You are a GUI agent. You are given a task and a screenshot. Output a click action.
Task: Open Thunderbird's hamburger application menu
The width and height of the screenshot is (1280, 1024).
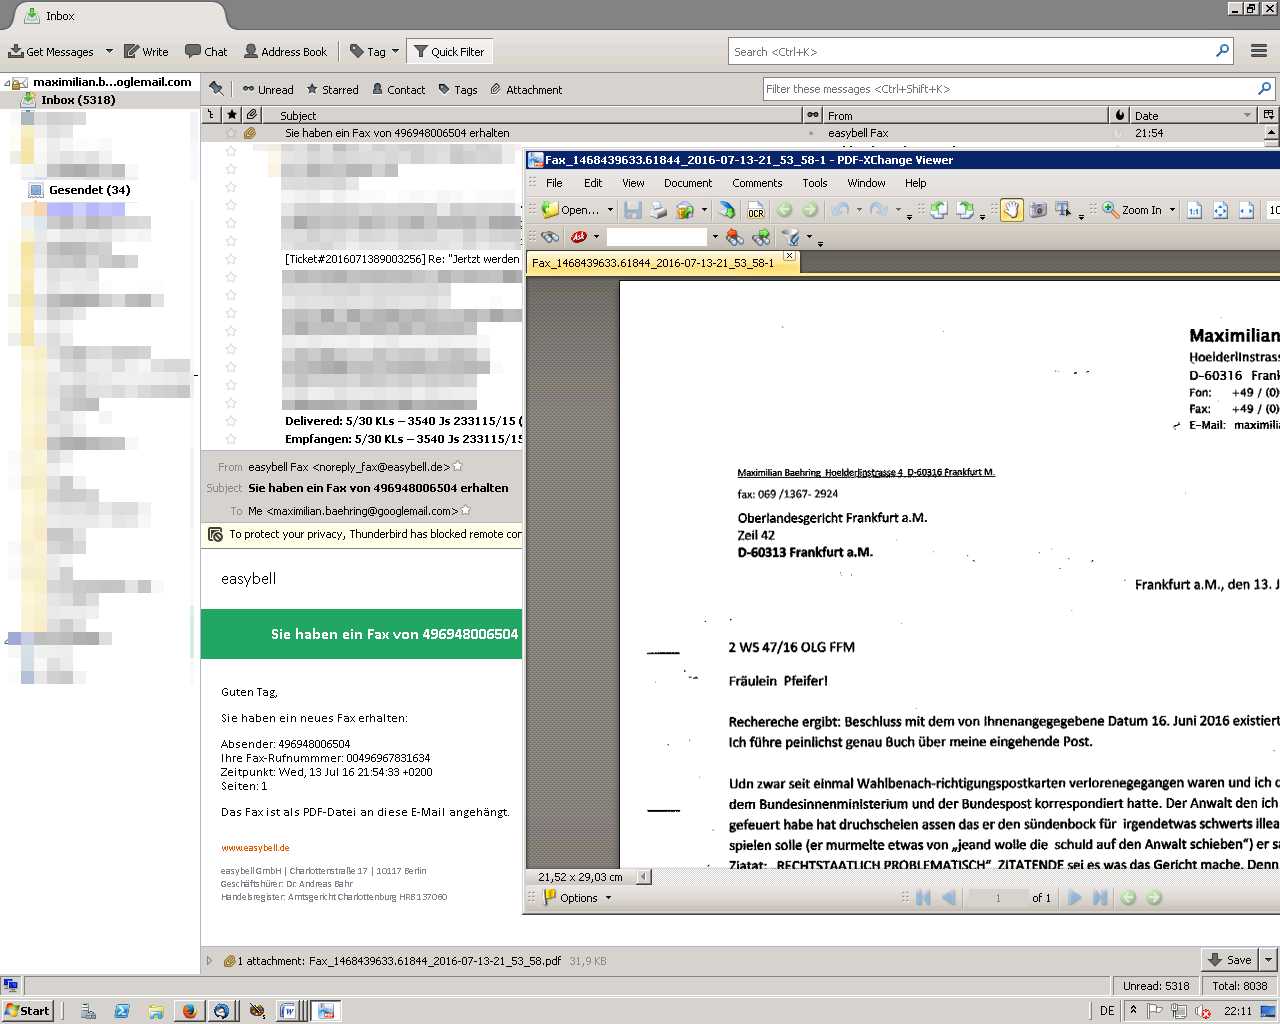(x=1258, y=52)
